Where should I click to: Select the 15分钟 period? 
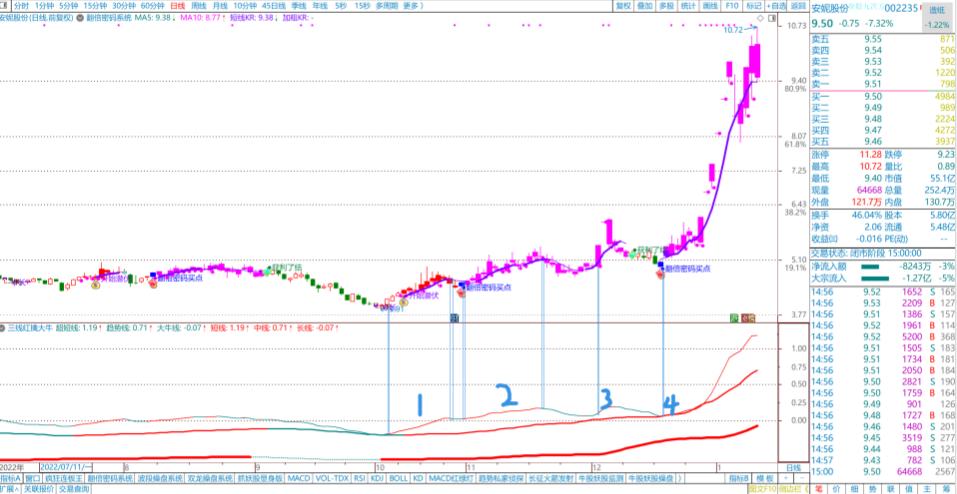pyautogui.click(x=95, y=5)
